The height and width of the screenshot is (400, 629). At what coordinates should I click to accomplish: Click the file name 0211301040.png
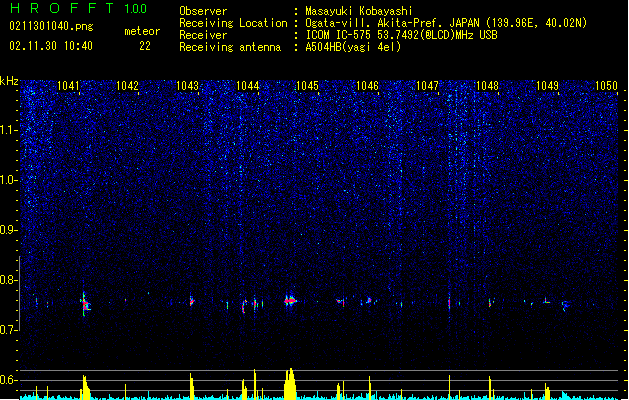tap(51, 26)
